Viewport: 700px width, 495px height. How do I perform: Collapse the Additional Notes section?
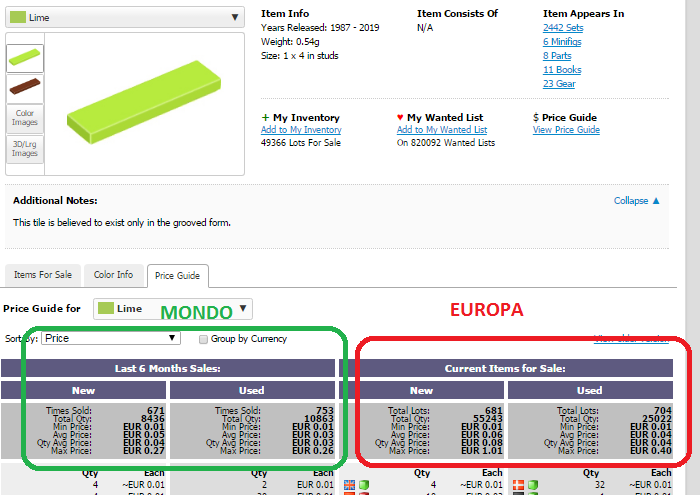636,201
